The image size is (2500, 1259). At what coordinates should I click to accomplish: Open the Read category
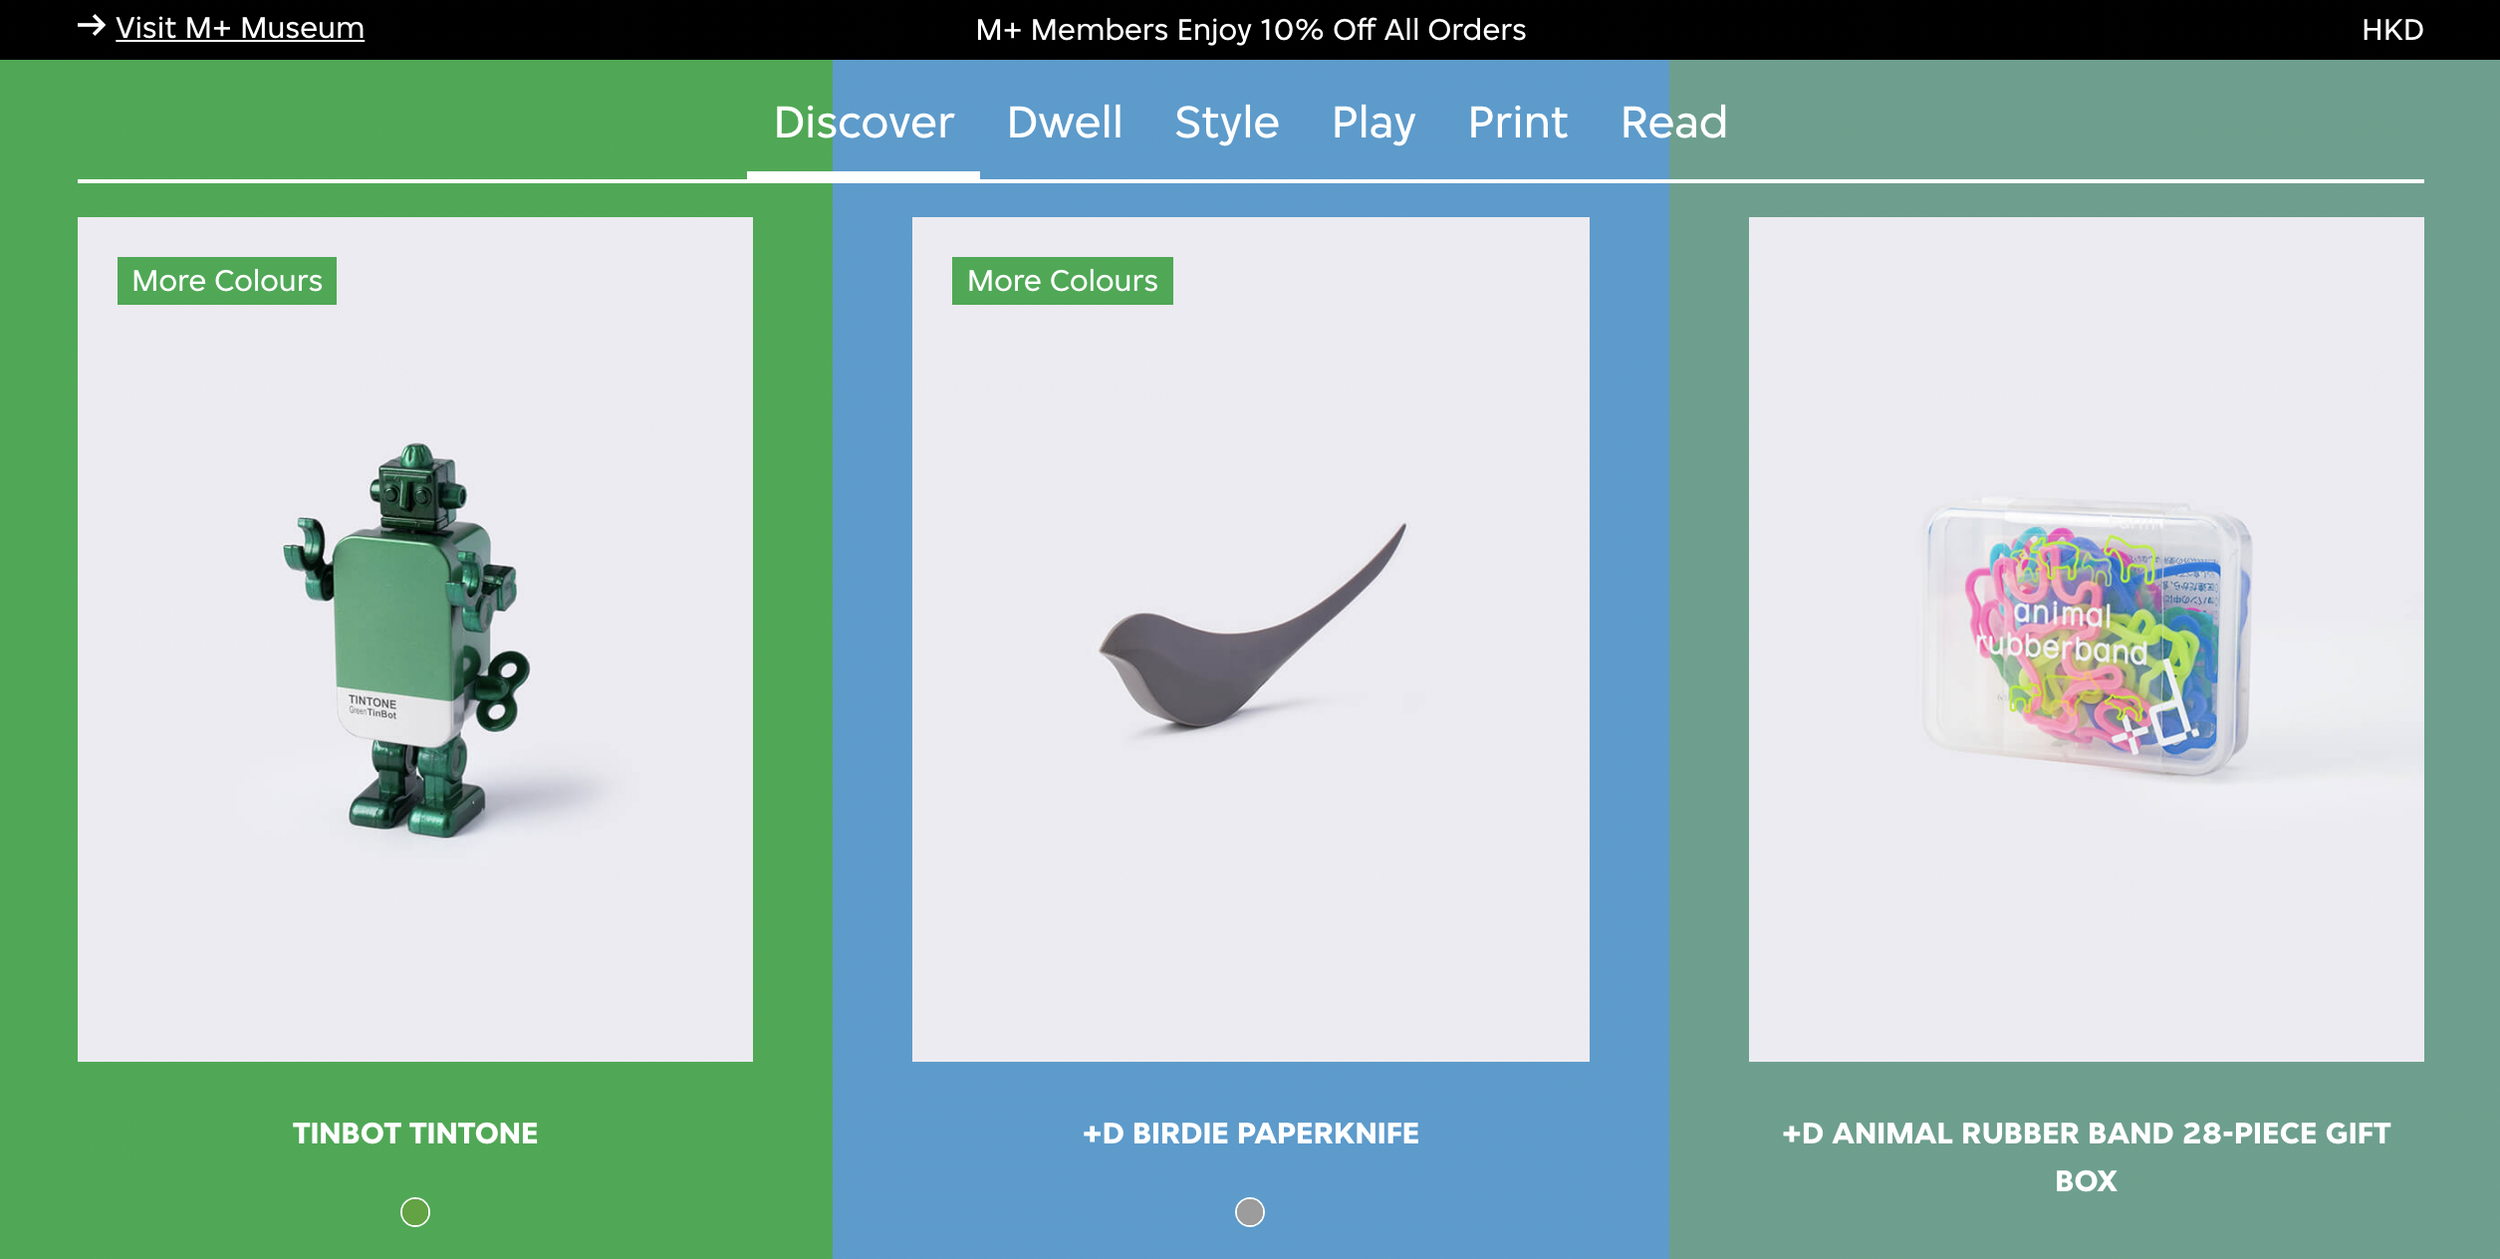click(1673, 123)
